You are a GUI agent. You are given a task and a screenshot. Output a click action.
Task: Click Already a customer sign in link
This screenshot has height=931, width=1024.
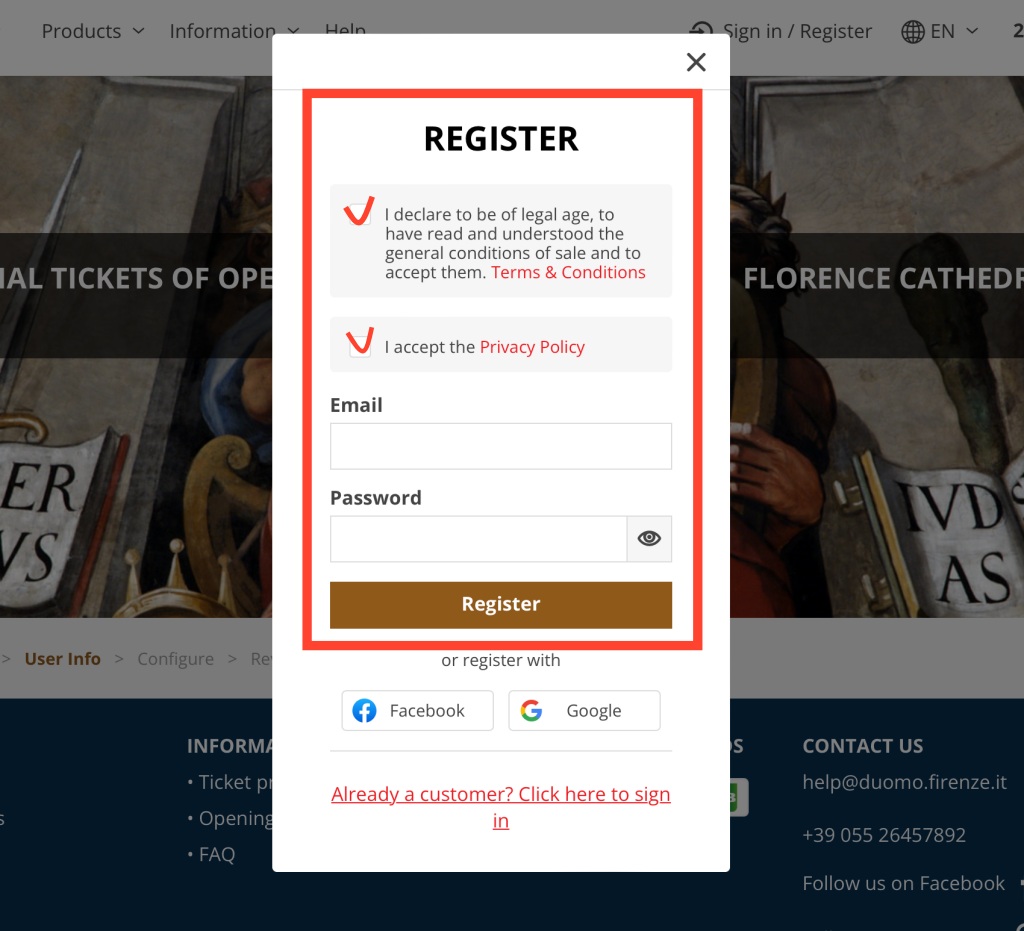[x=500, y=807]
